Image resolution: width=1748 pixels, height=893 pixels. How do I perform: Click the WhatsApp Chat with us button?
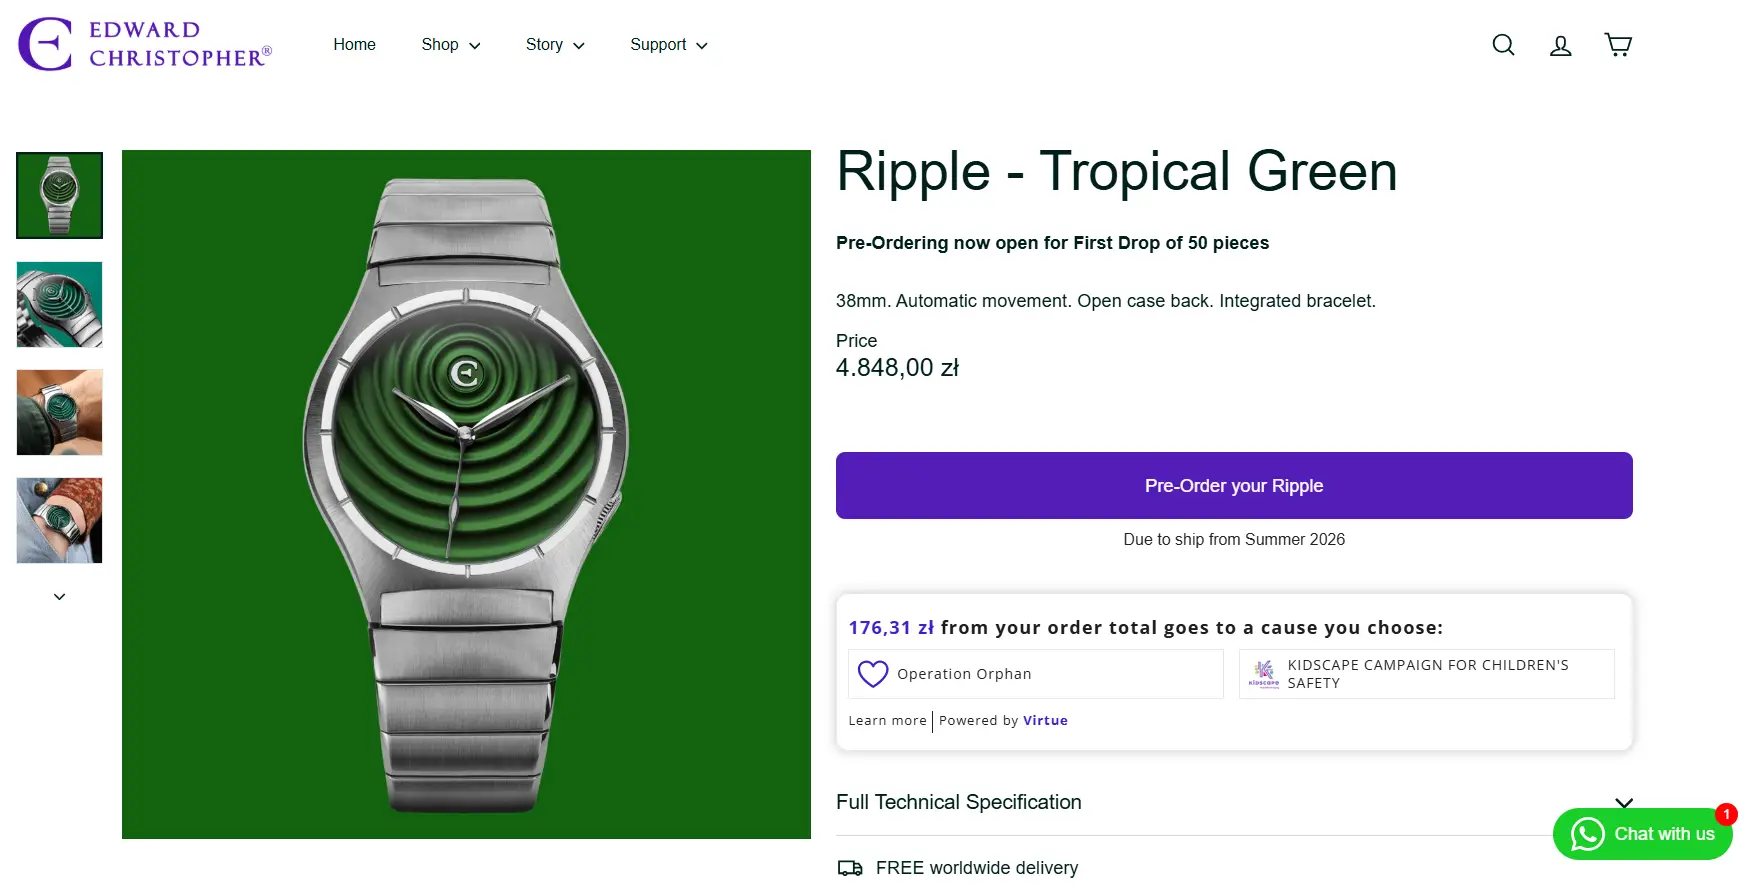click(x=1642, y=834)
